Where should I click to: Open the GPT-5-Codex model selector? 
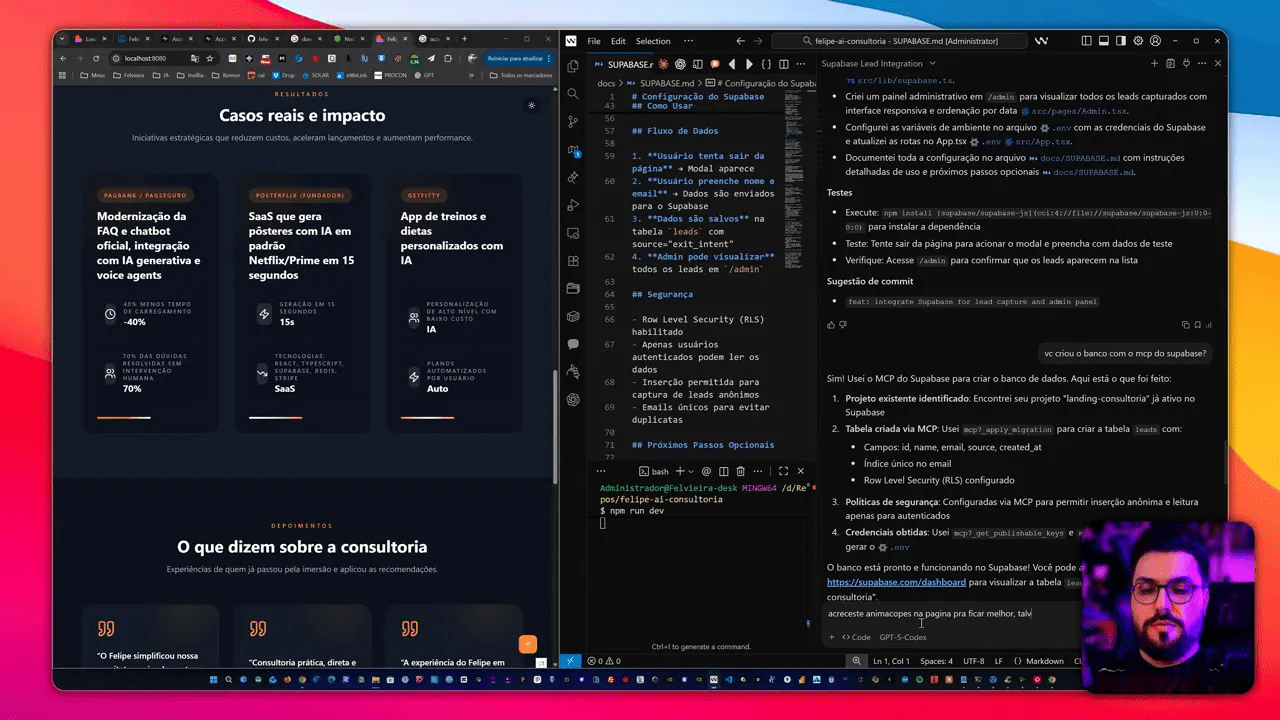click(903, 637)
